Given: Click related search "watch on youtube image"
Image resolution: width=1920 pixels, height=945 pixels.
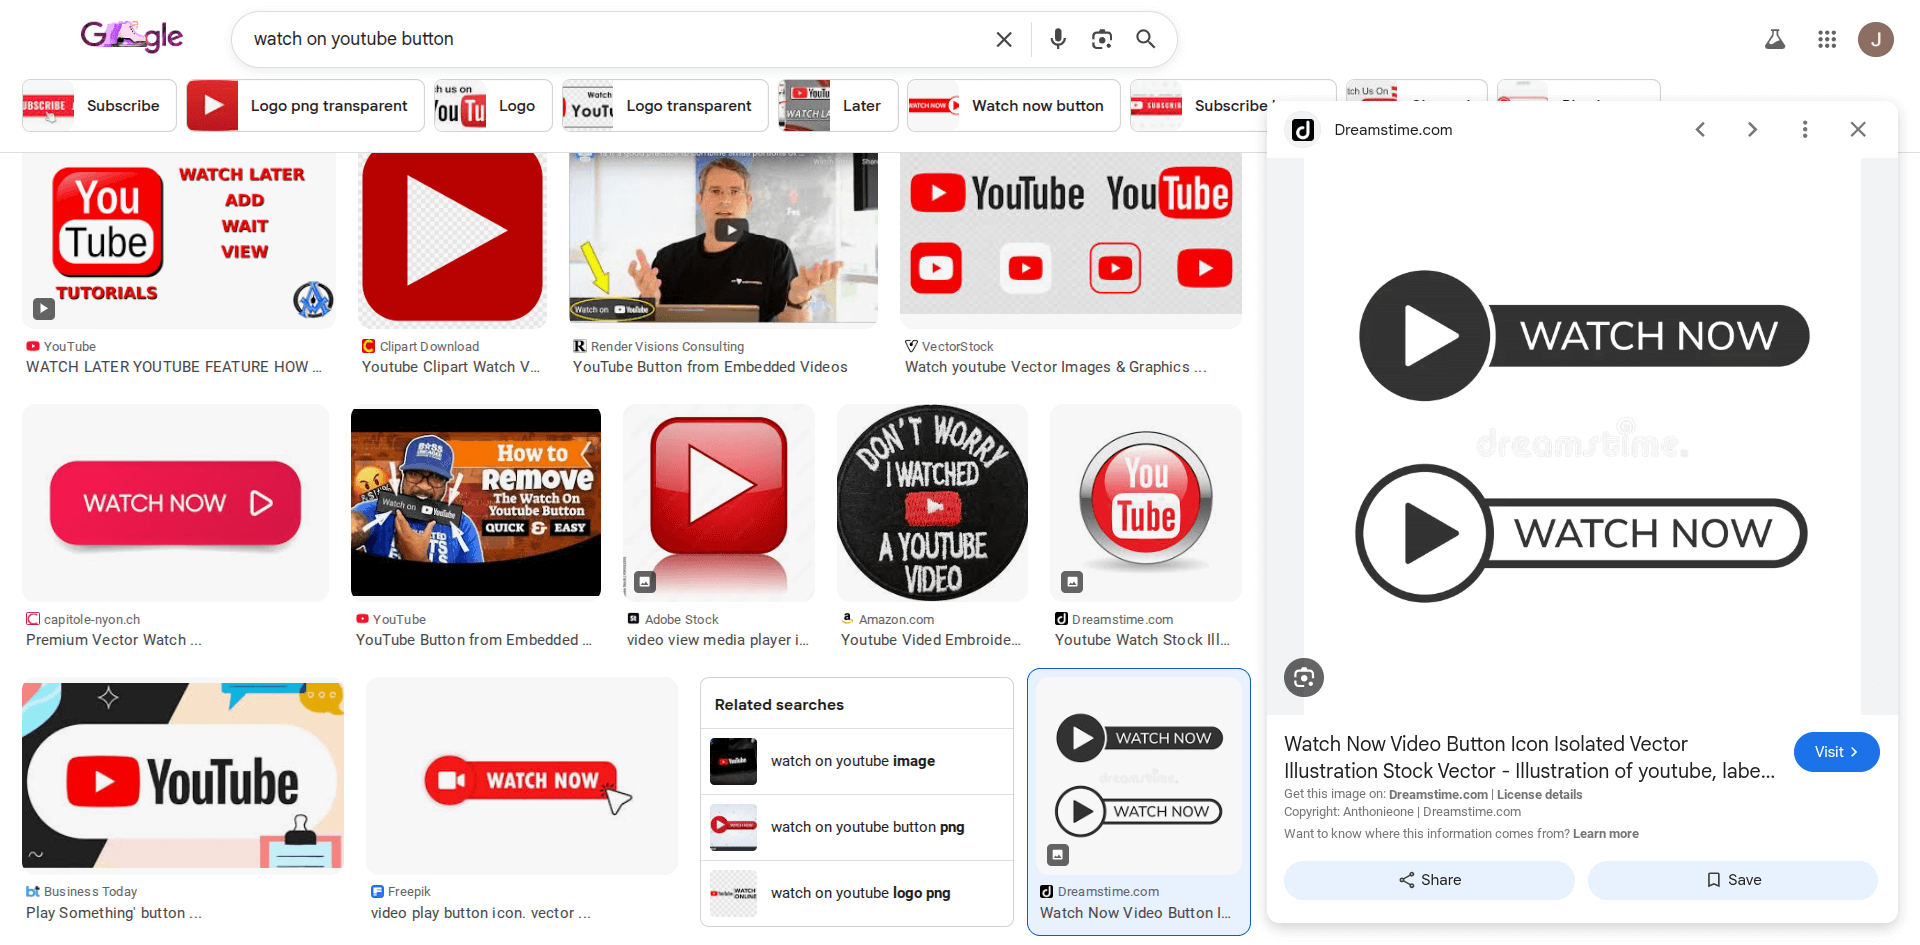Looking at the screenshot, I should point(852,761).
